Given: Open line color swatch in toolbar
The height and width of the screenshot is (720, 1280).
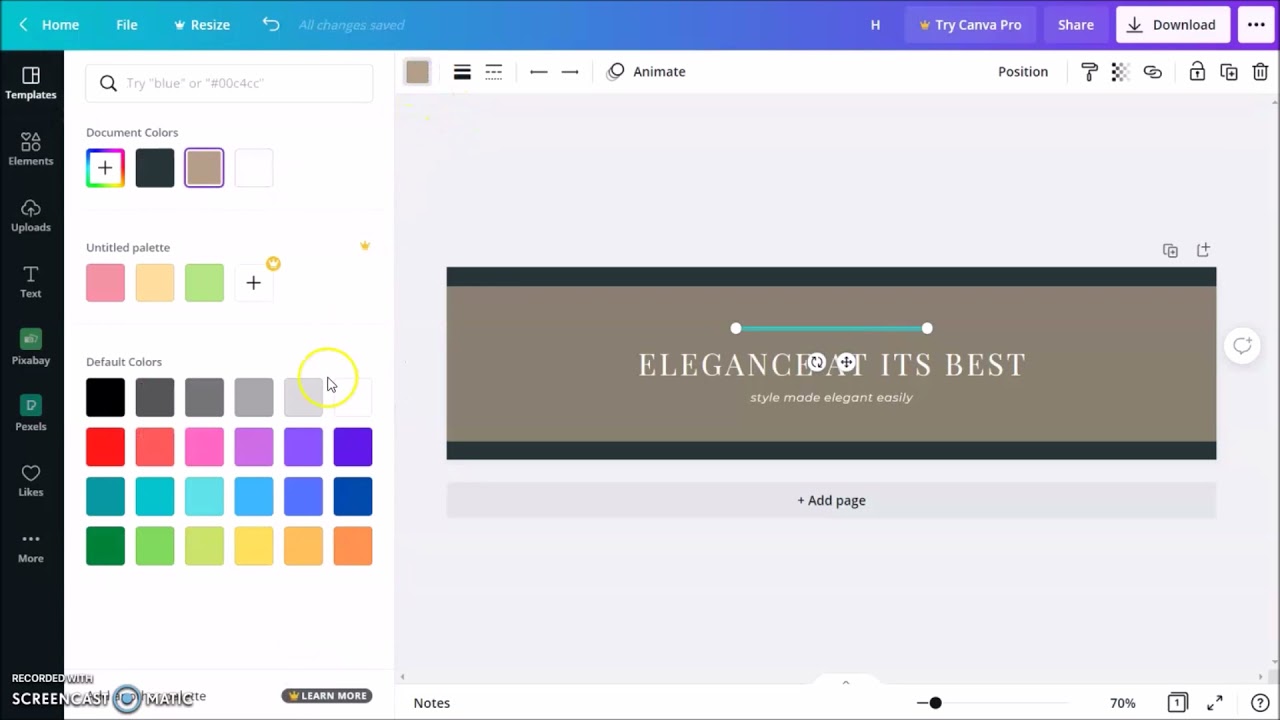Looking at the screenshot, I should coord(417,71).
